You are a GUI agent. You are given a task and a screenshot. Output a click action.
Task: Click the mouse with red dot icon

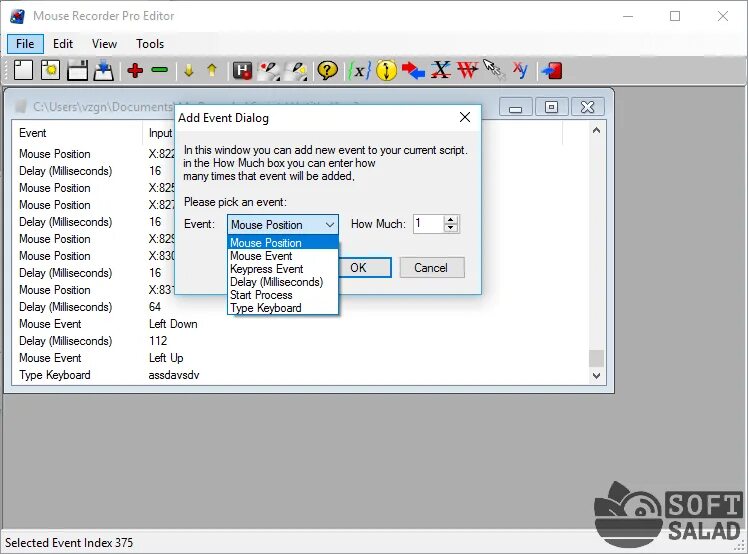coord(269,71)
